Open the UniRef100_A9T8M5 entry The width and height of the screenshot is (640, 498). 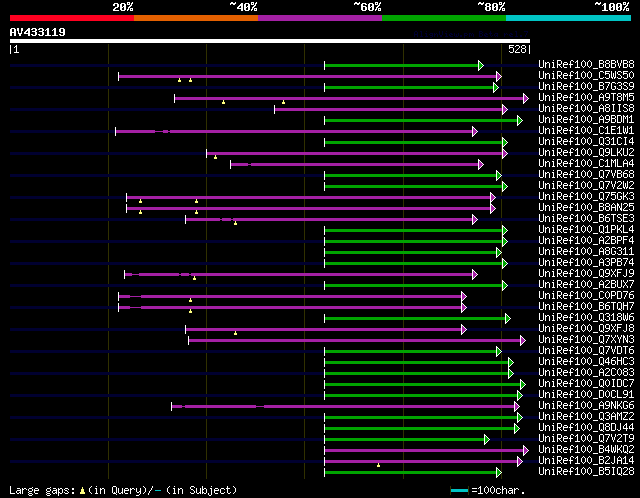tap(586, 97)
